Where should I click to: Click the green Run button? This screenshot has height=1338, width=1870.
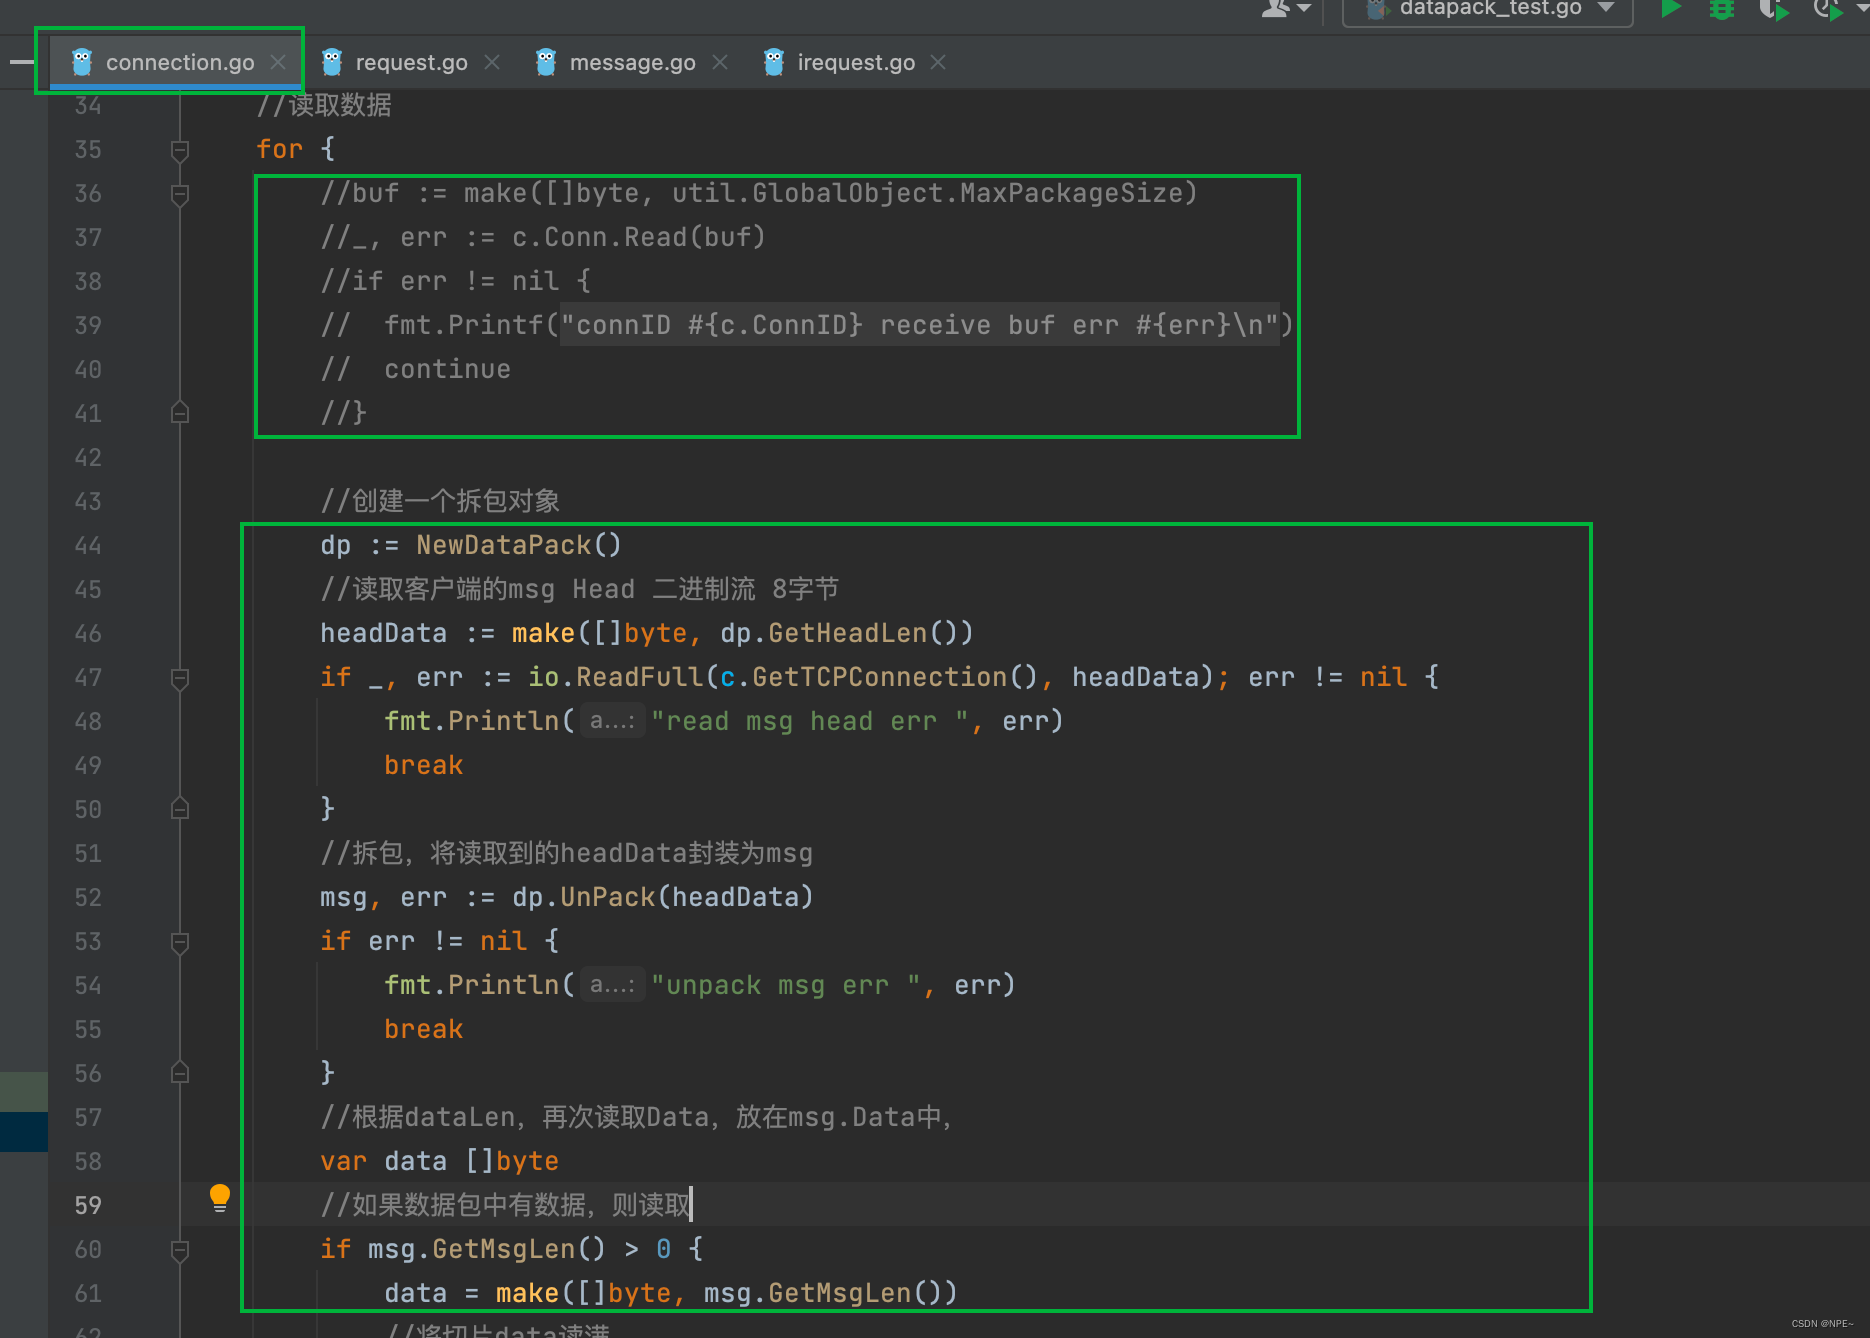[1670, 9]
